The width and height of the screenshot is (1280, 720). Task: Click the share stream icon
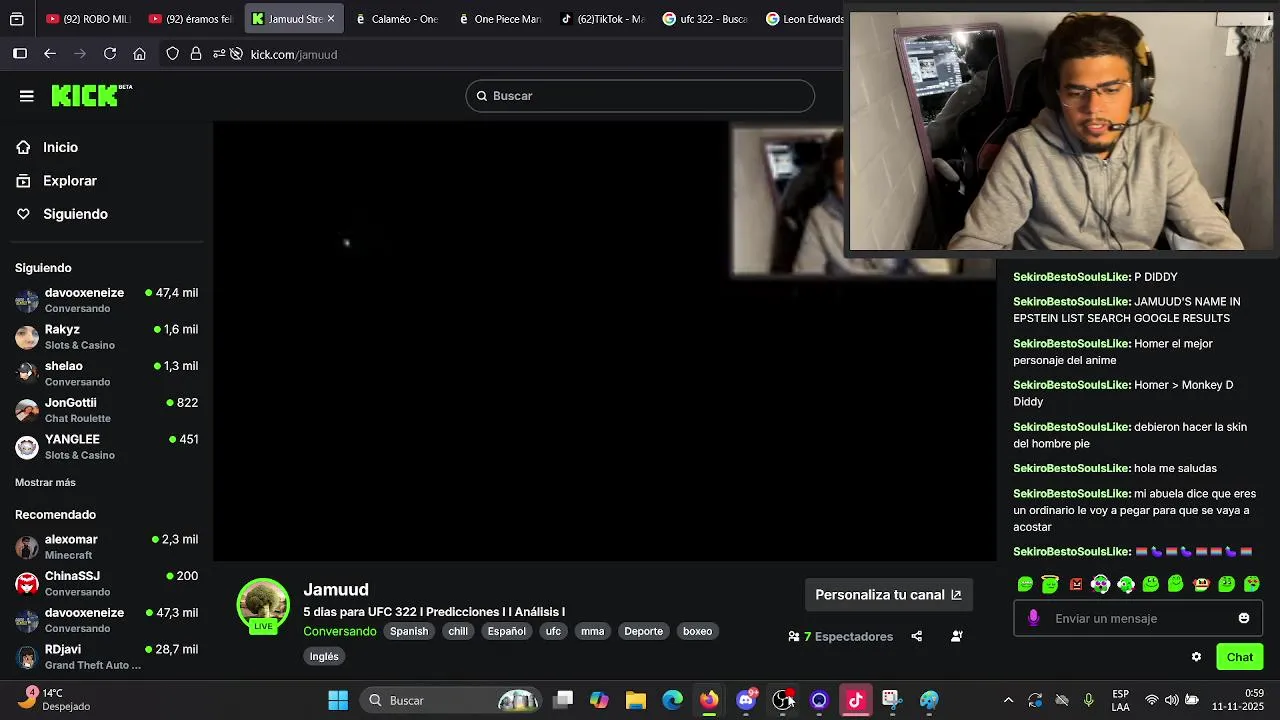point(916,636)
